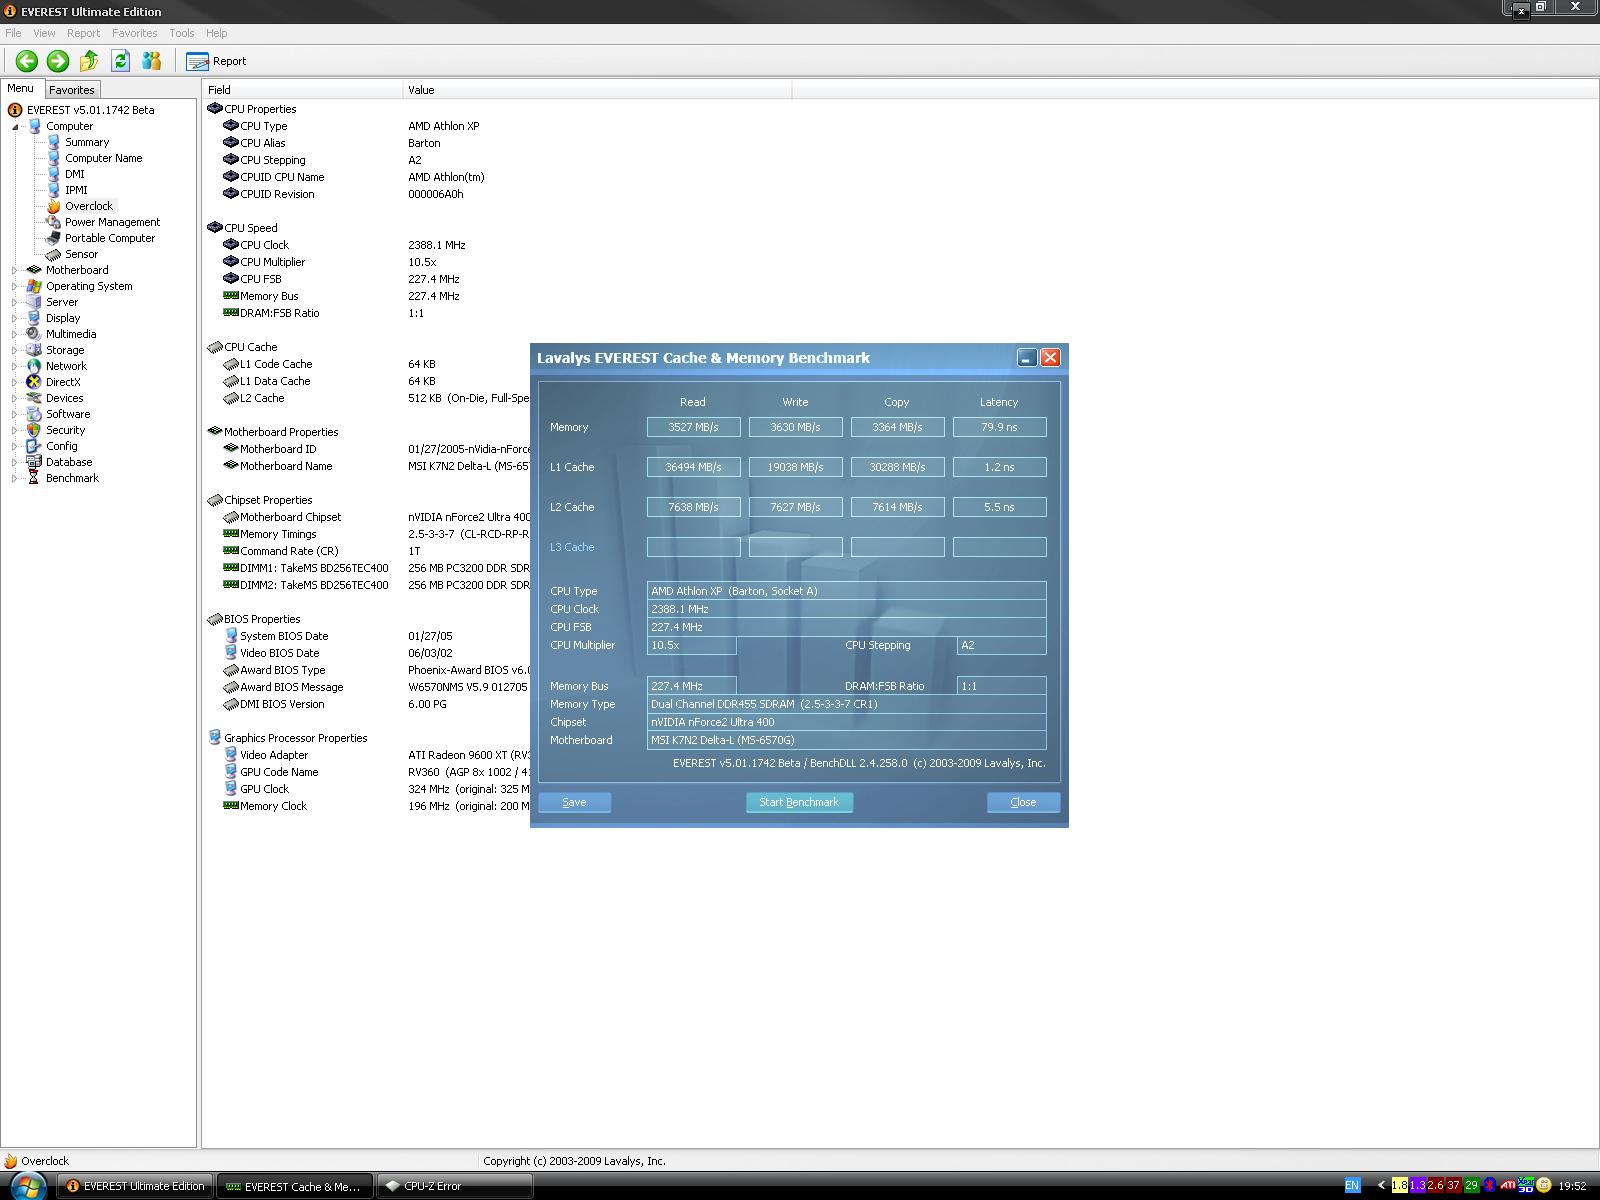The height and width of the screenshot is (1200, 1600).
Task: Open the Manage User Preferences people icon
Action: tap(151, 61)
